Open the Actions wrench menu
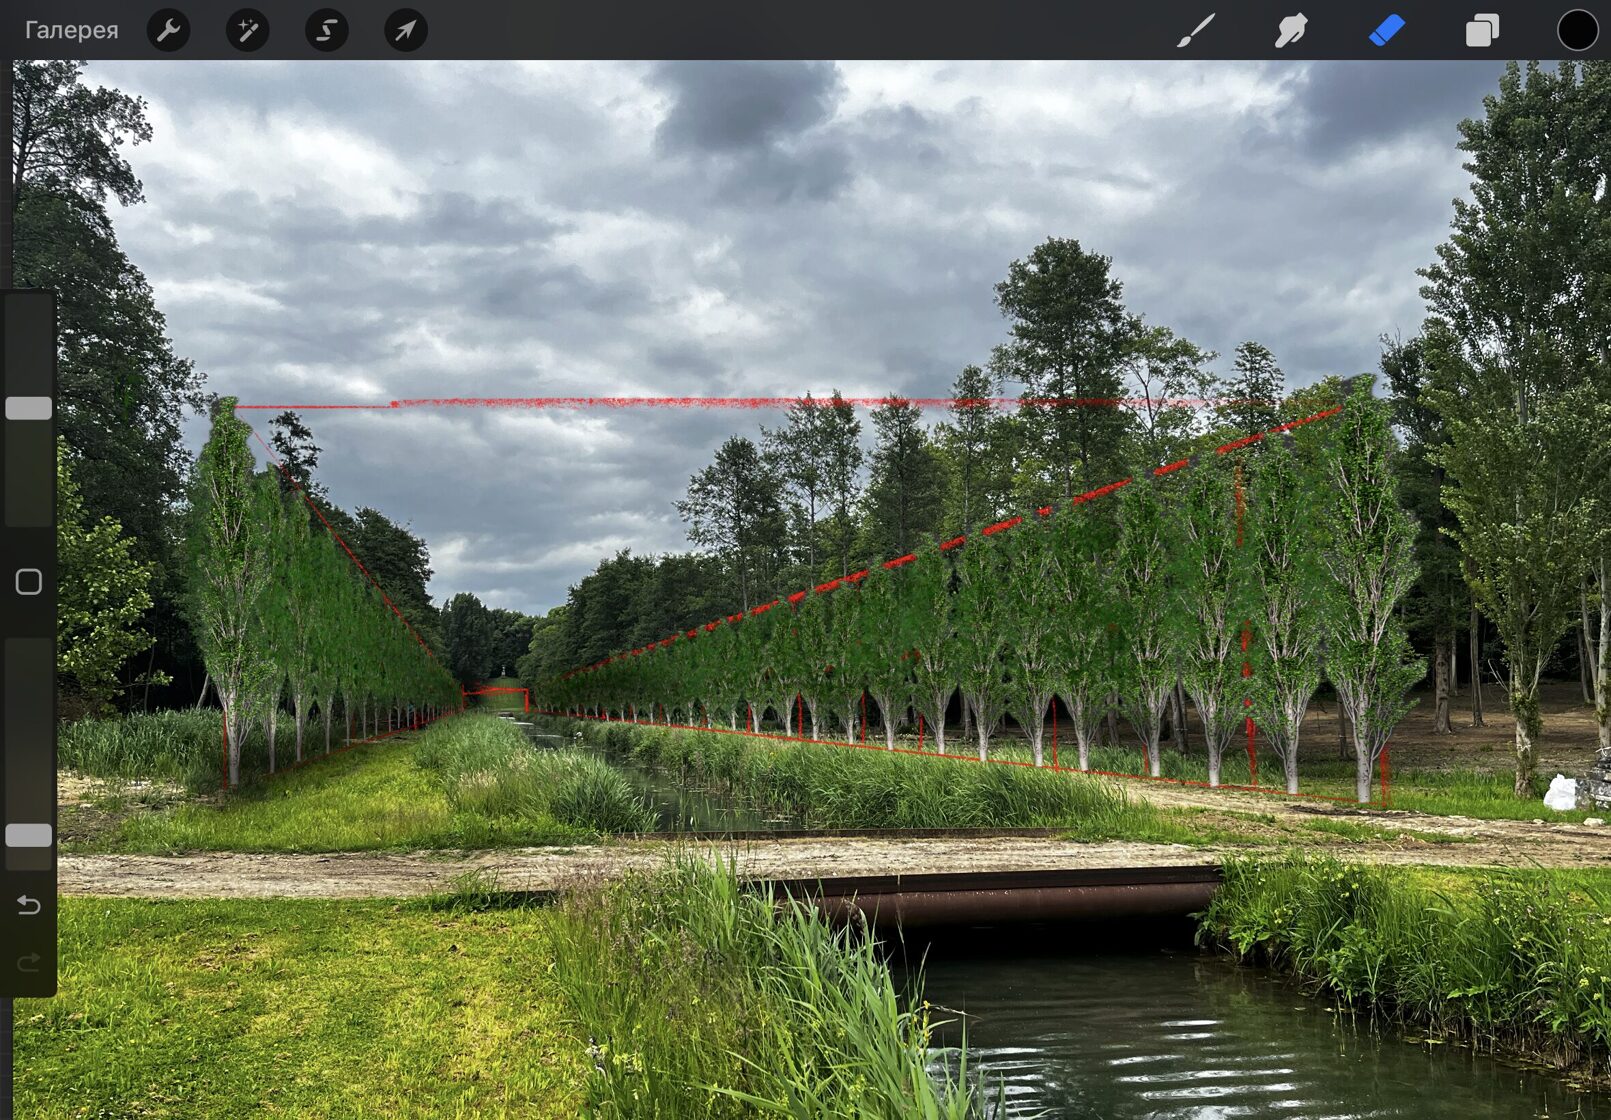Image resolution: width=1611 pixels, height=1120 pixels. pos(168,30)
